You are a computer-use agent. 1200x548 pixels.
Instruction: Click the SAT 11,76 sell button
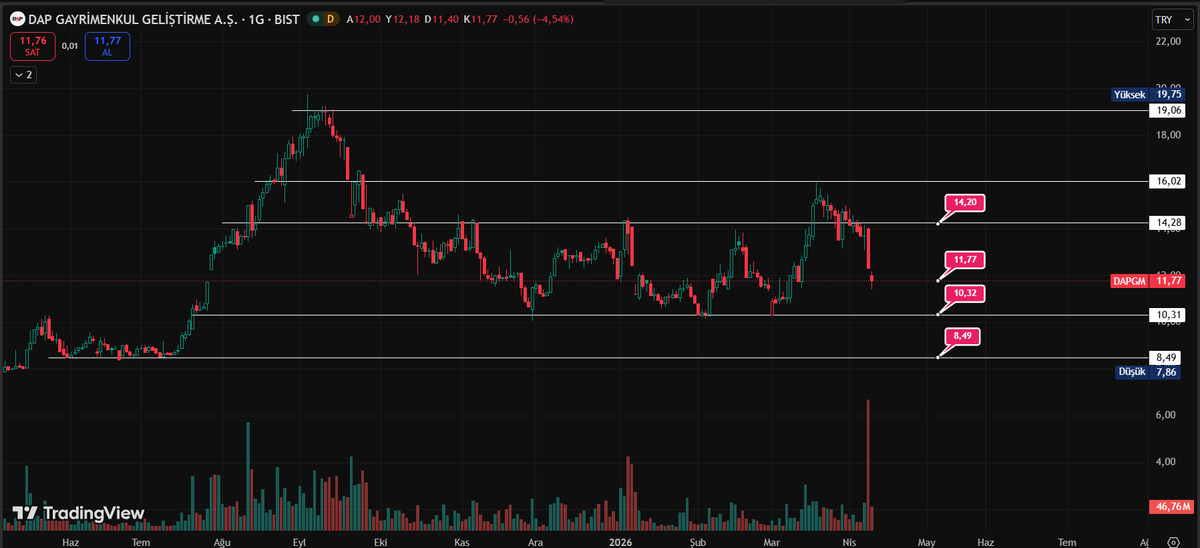(32, 46)
